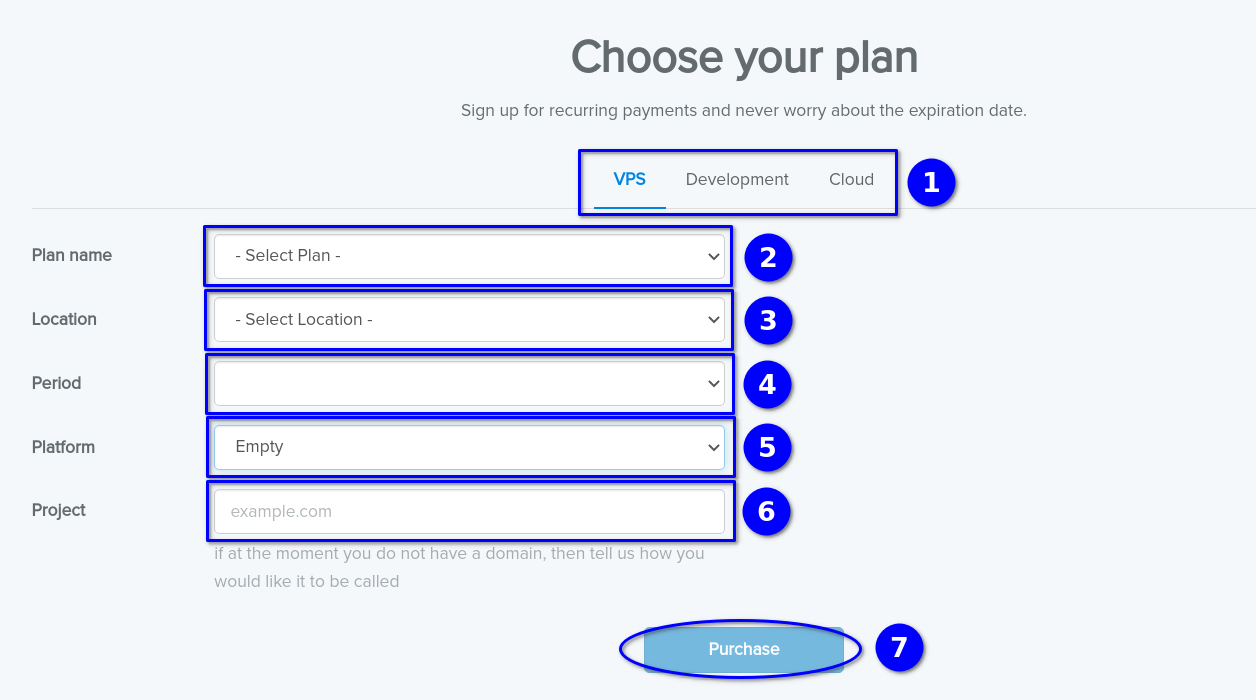Open the Cloud plans tab
The height and width of the screenshot is (700, 1256).
[851, 180]
